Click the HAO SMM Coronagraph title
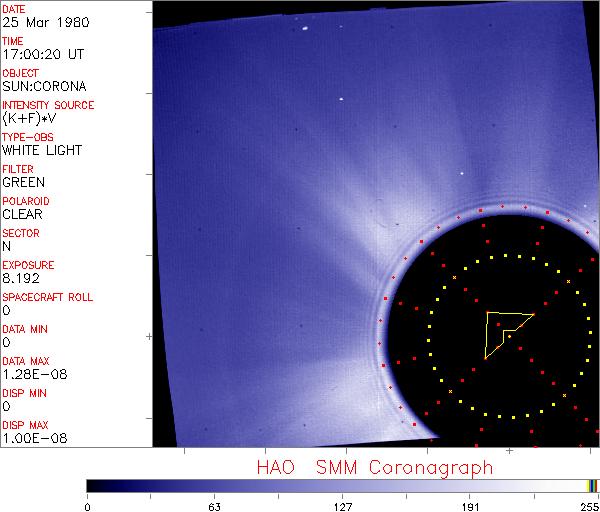This screenshot has width=600, height=512. point(375,468)
